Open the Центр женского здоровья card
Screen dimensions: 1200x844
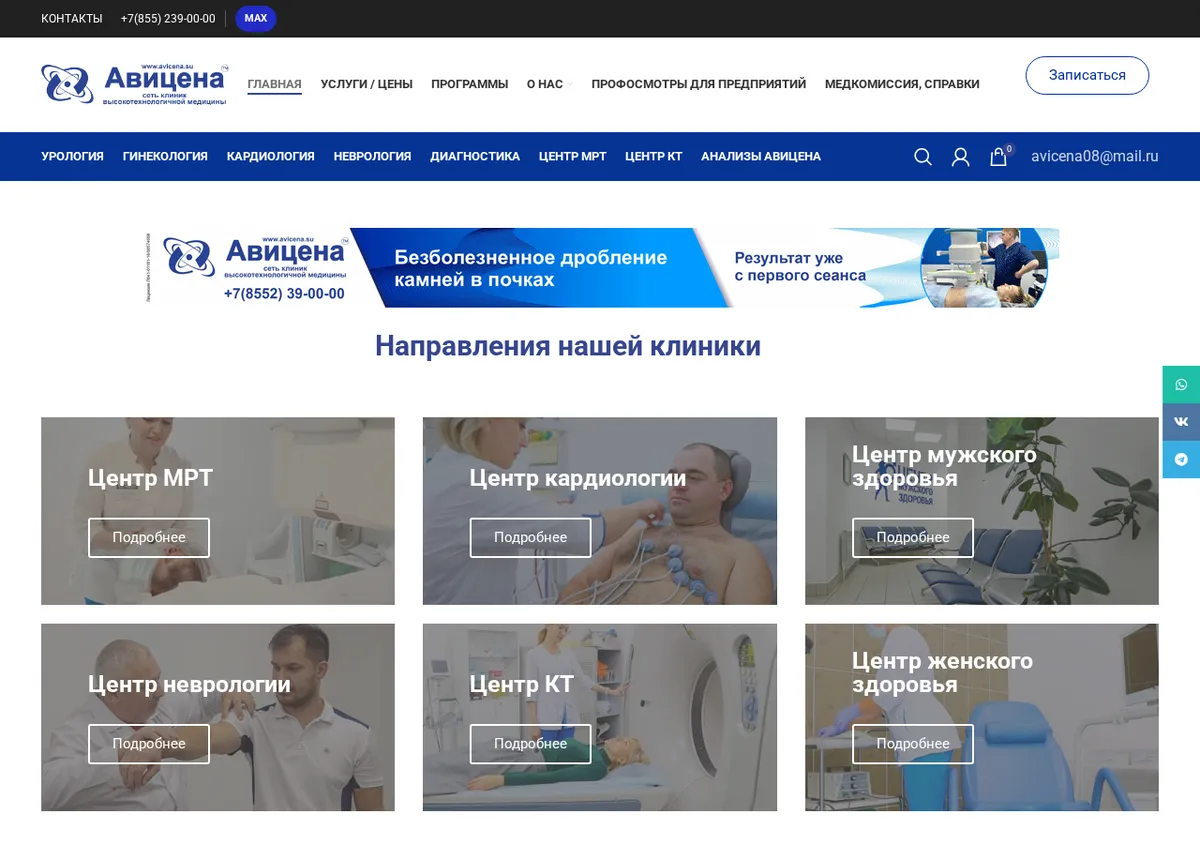point(982,717)
